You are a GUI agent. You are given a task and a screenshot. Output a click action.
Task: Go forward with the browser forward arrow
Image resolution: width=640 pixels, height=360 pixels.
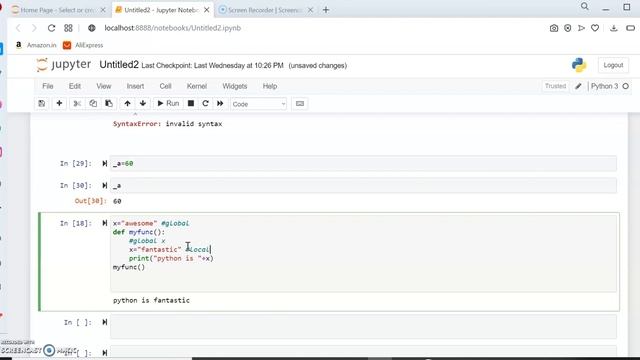pos(34,28)
